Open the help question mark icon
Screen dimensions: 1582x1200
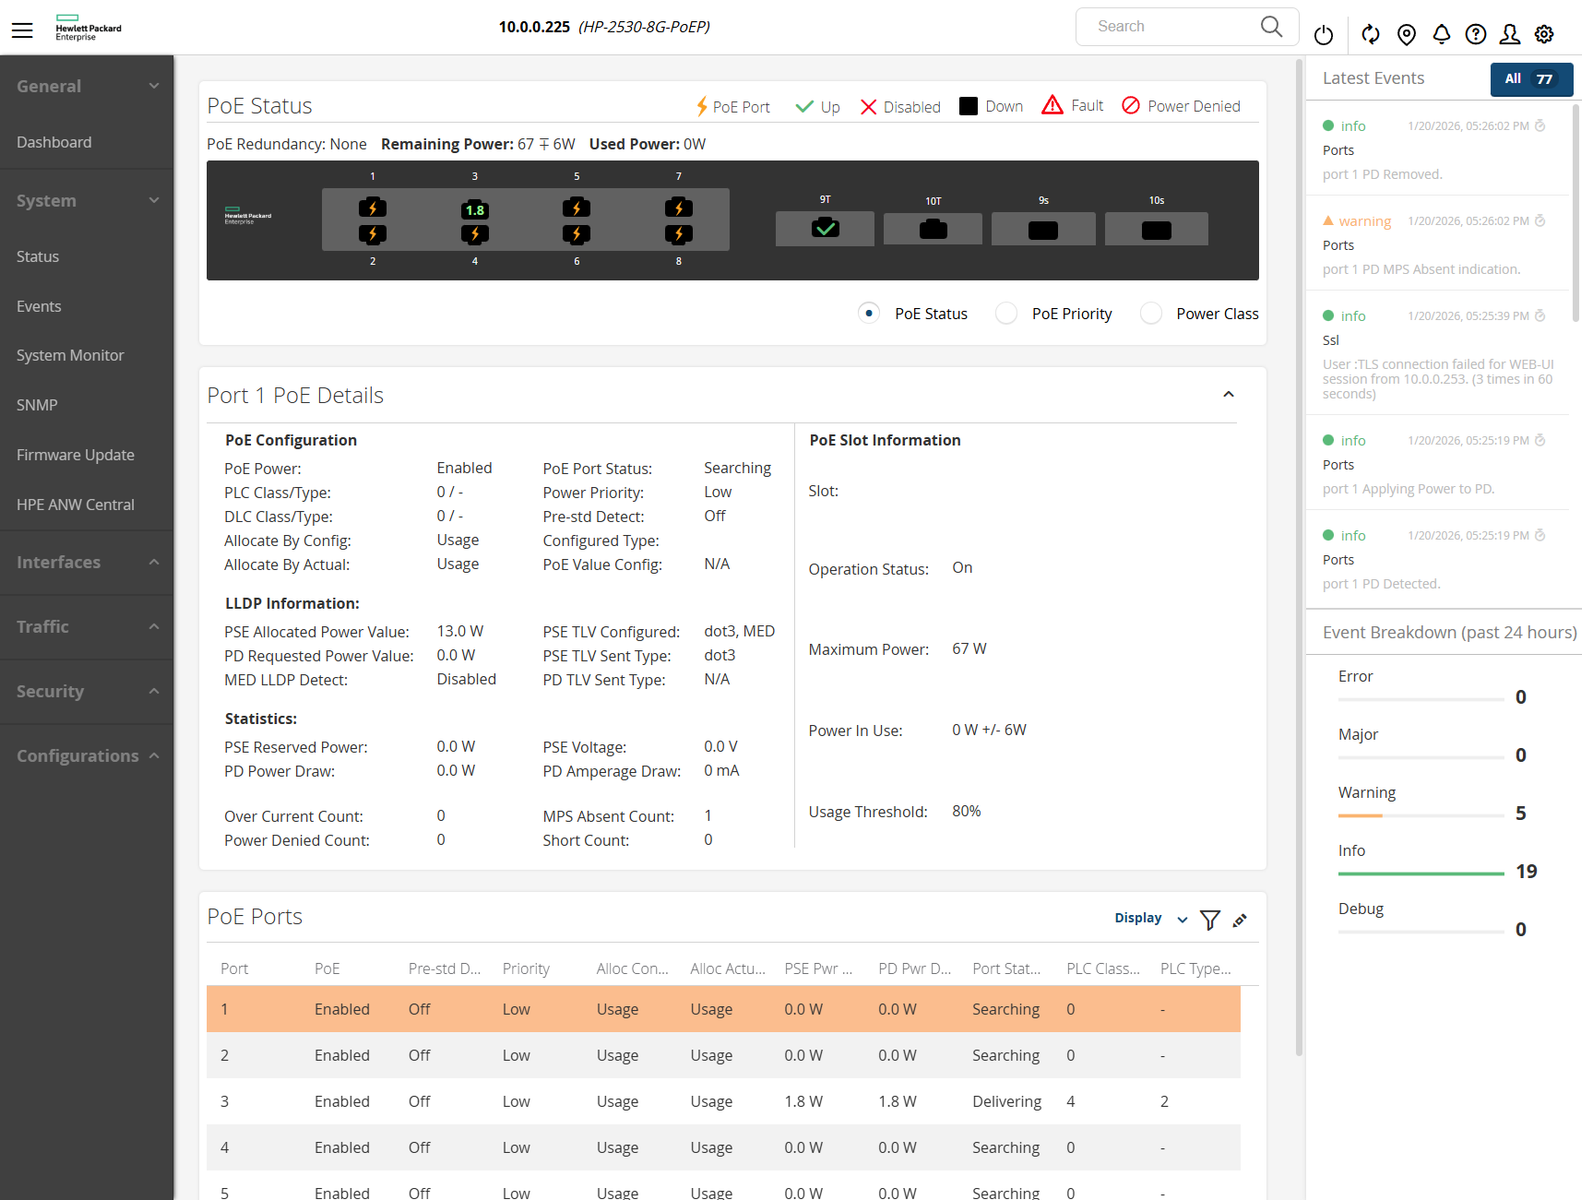click(x=1475, y=35)
